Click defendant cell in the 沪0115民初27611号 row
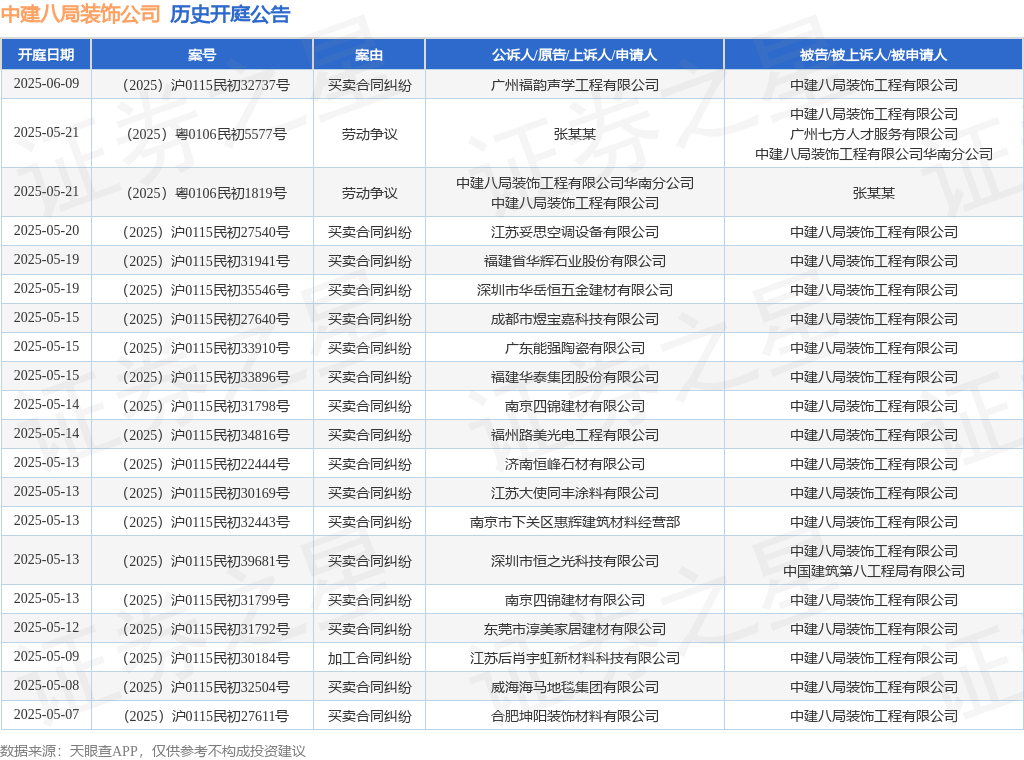The height and width of the screenshot is (760, 1024). tap(874, 716)
